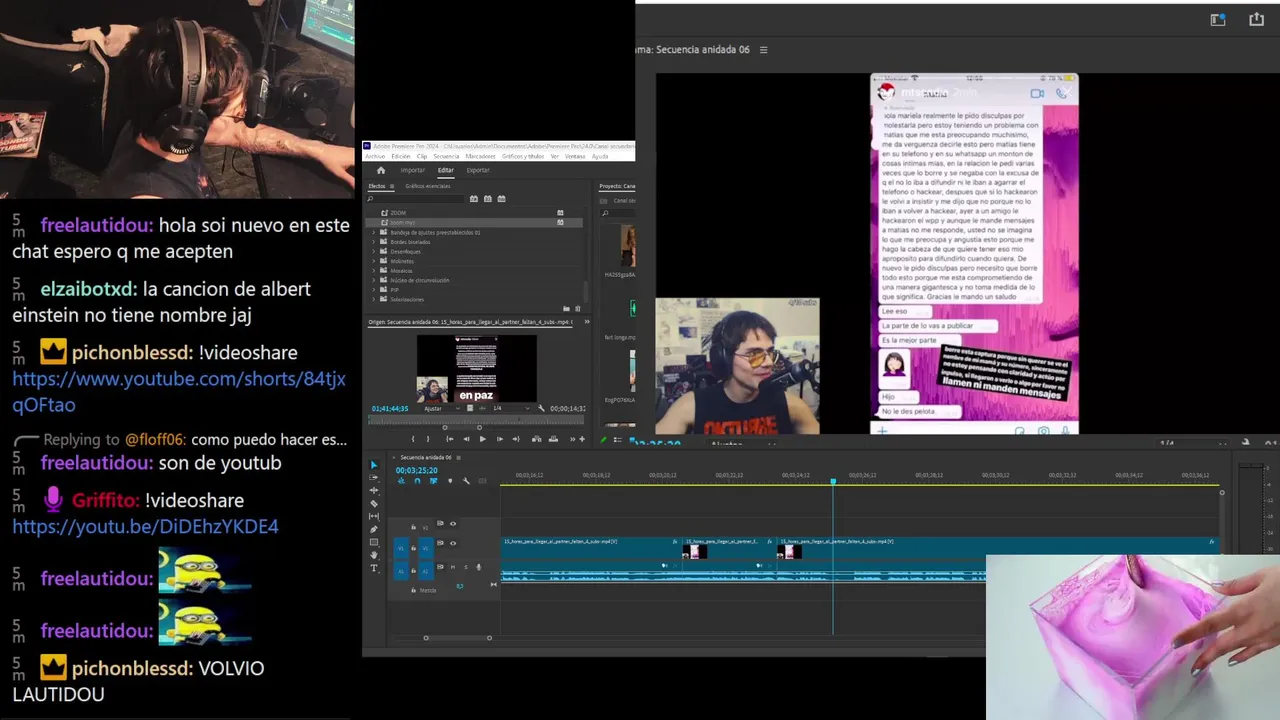This screenshot has height=720, width=1280.
Task: Hide track V2 output eye
Action: tap(453, 524)
